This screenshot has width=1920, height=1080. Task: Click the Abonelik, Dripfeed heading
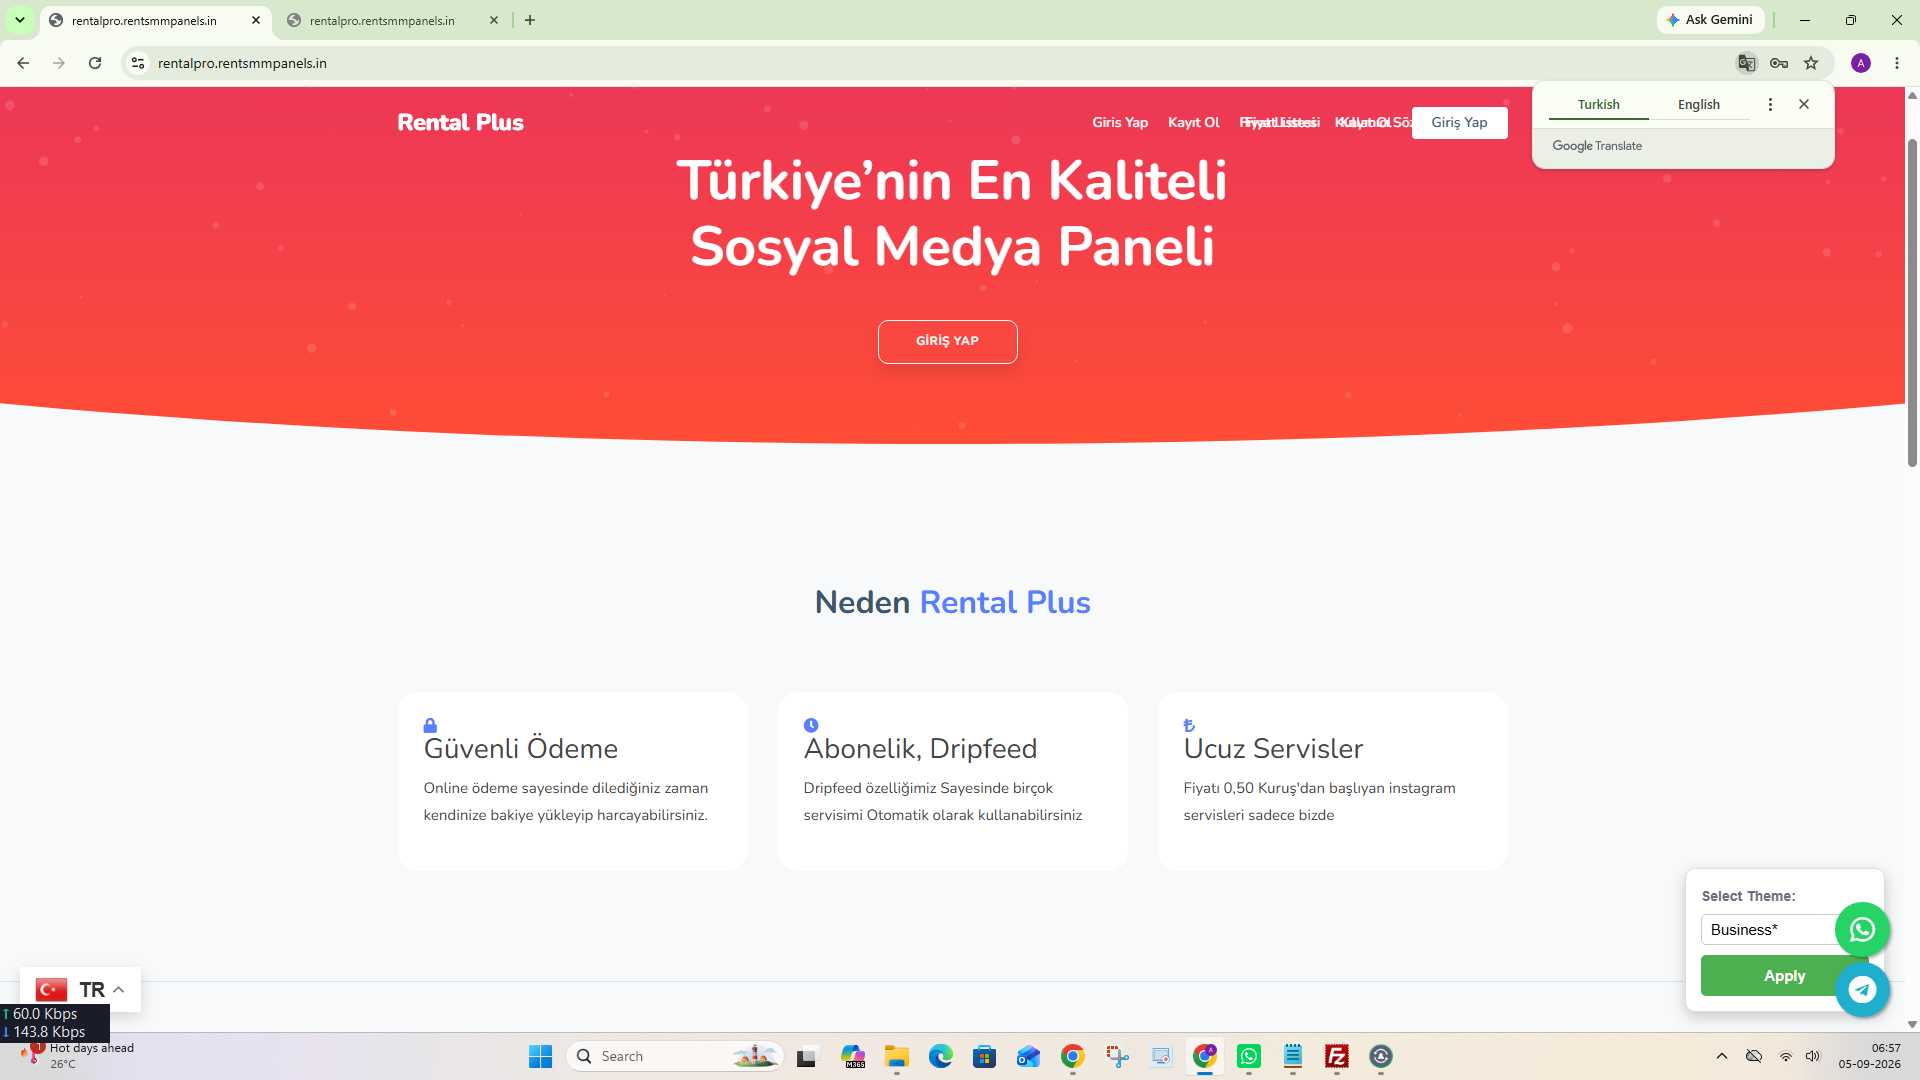(x=920, y=748)
